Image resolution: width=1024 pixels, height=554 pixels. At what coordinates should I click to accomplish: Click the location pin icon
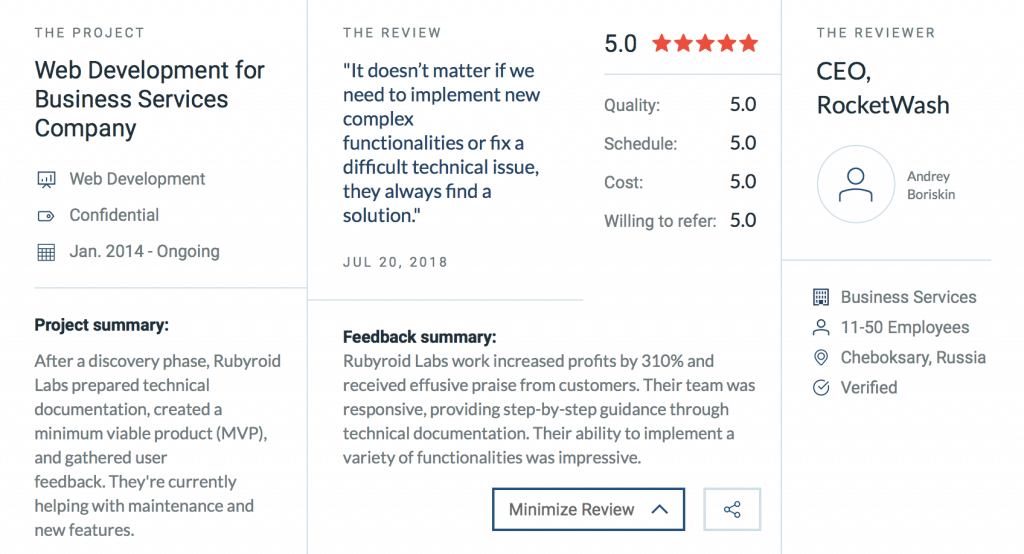click(821, 357)
